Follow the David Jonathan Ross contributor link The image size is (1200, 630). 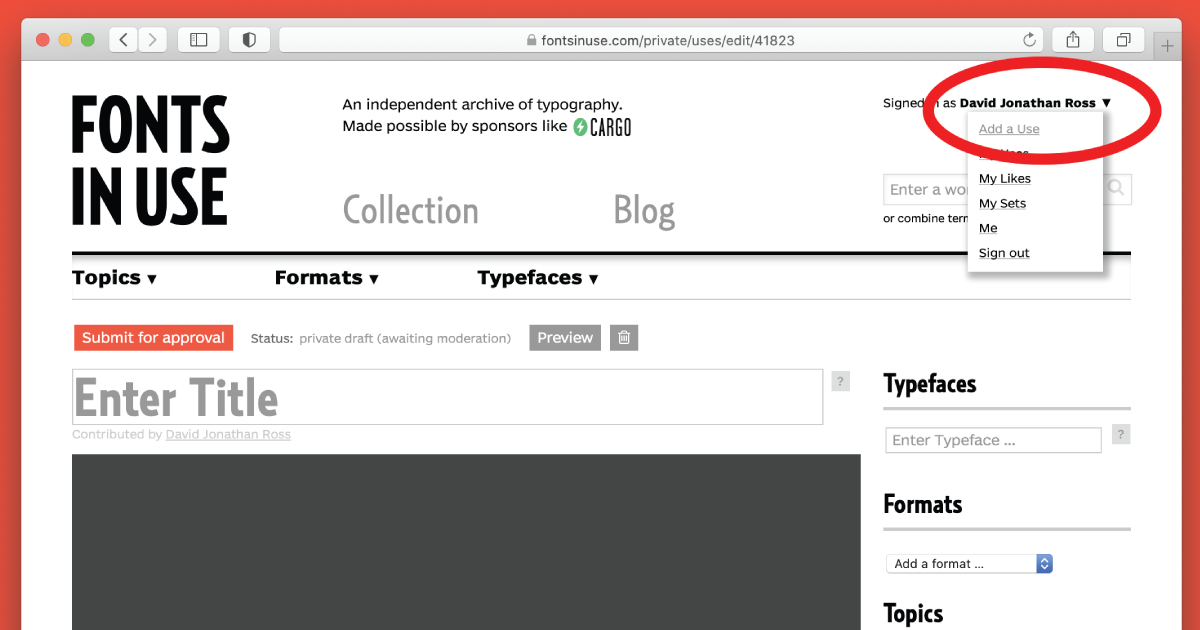(228, 435)
